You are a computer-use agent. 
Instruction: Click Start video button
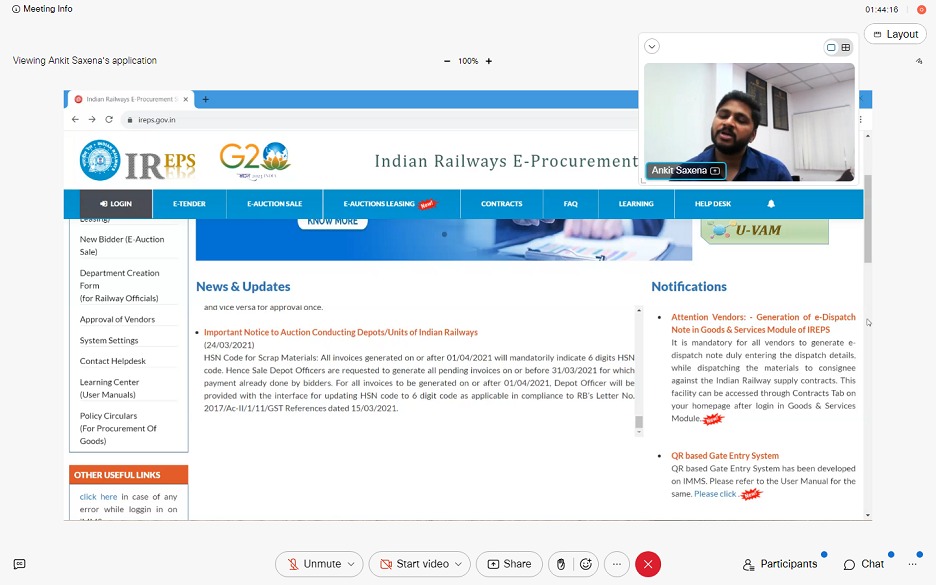pos(414,564)
